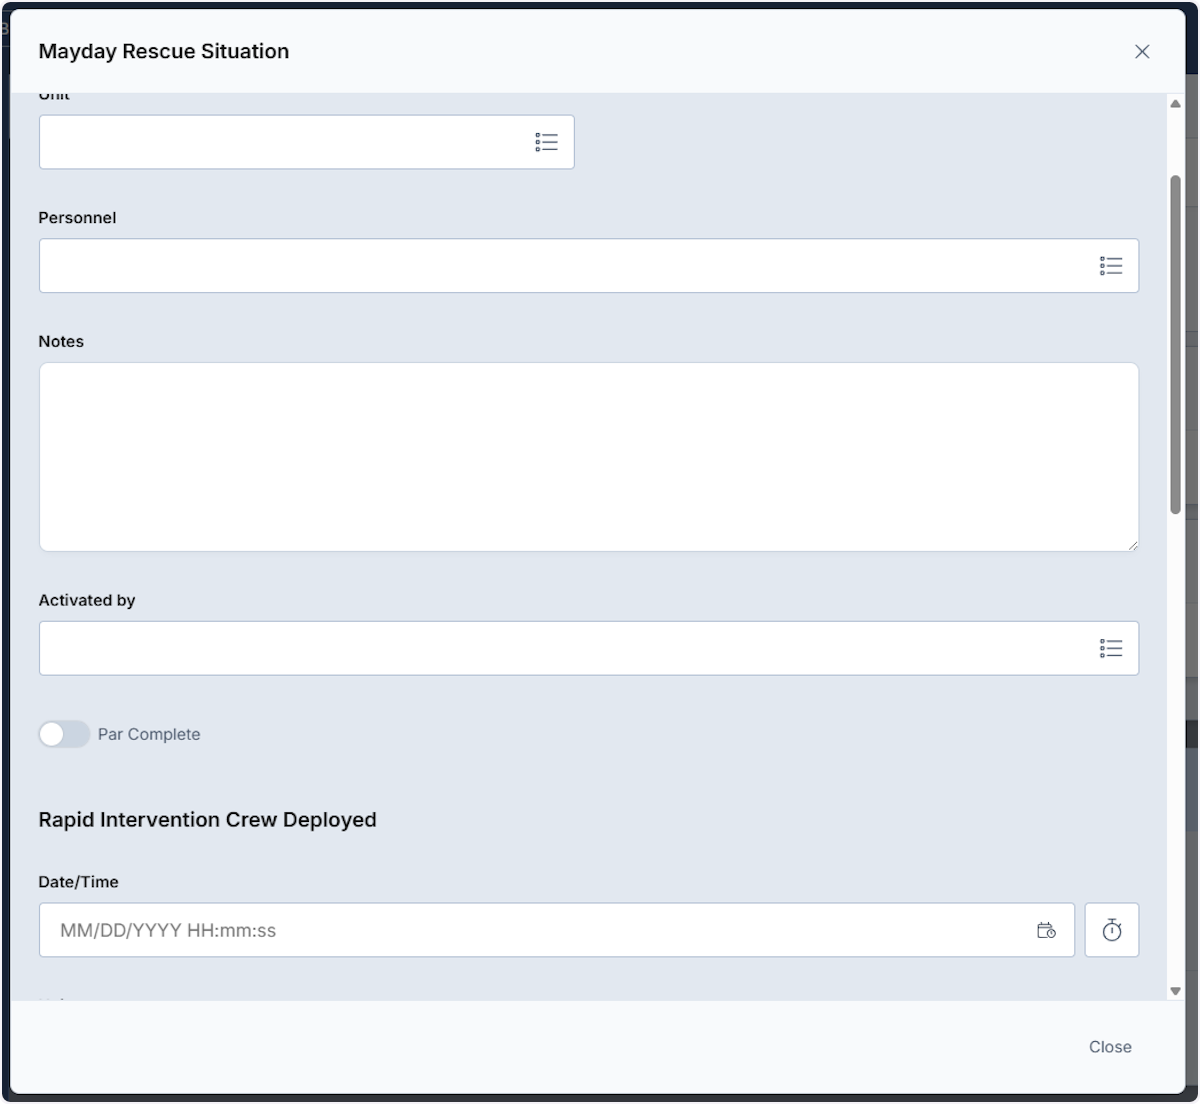Click the Mayday Rescue Situation title
1200x1104 pixels.
coord(164,52)
